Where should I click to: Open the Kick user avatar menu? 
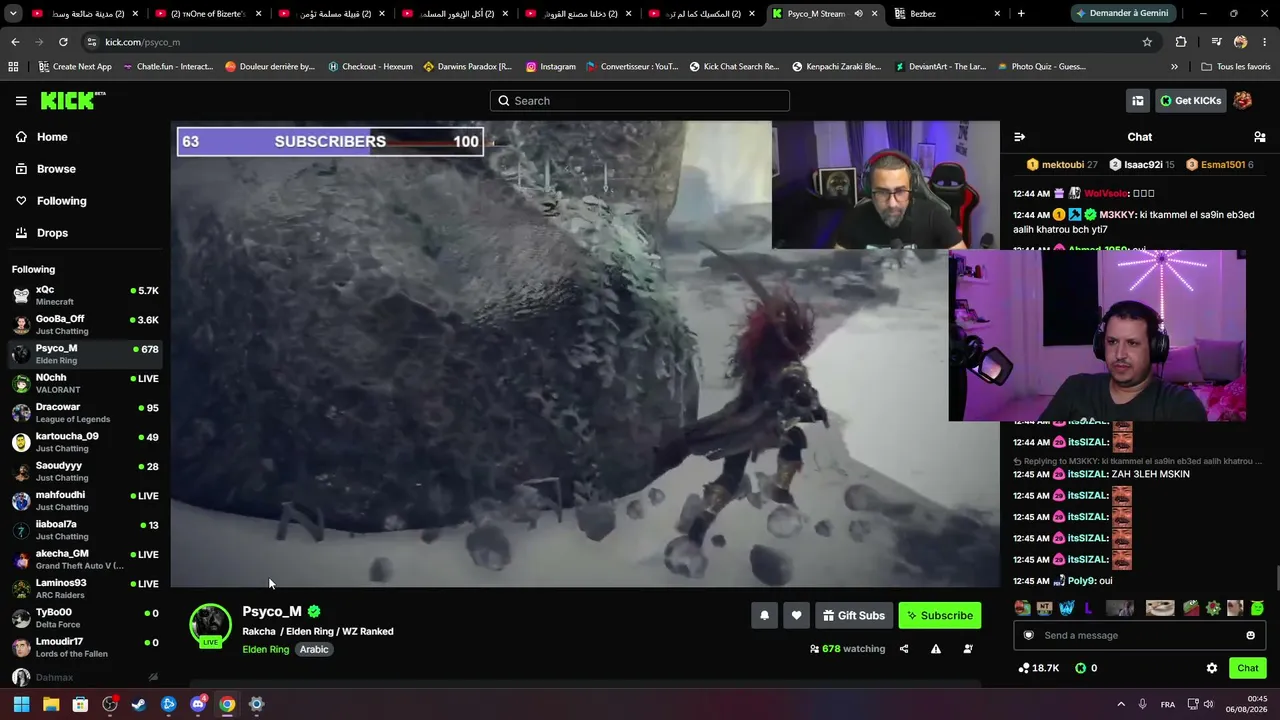(1243, 101)
